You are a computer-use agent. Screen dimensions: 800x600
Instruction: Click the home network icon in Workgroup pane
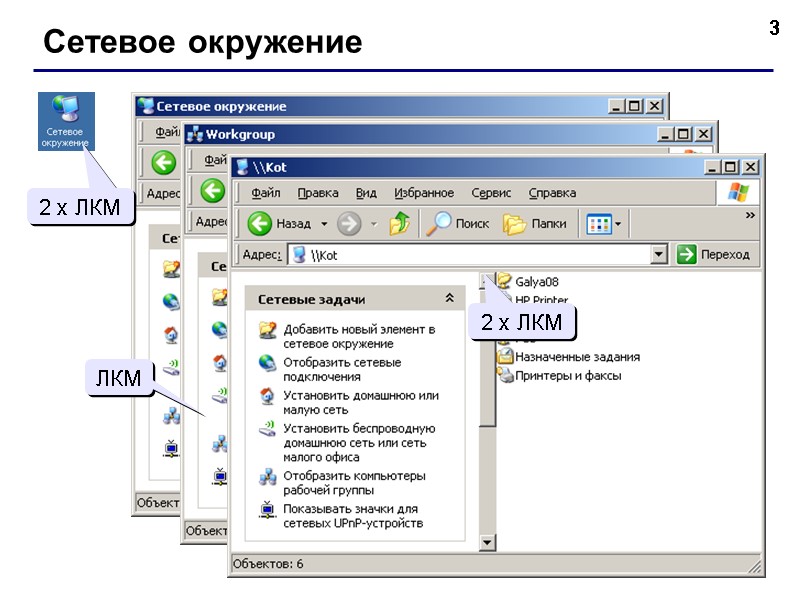[x=220, y=362]
